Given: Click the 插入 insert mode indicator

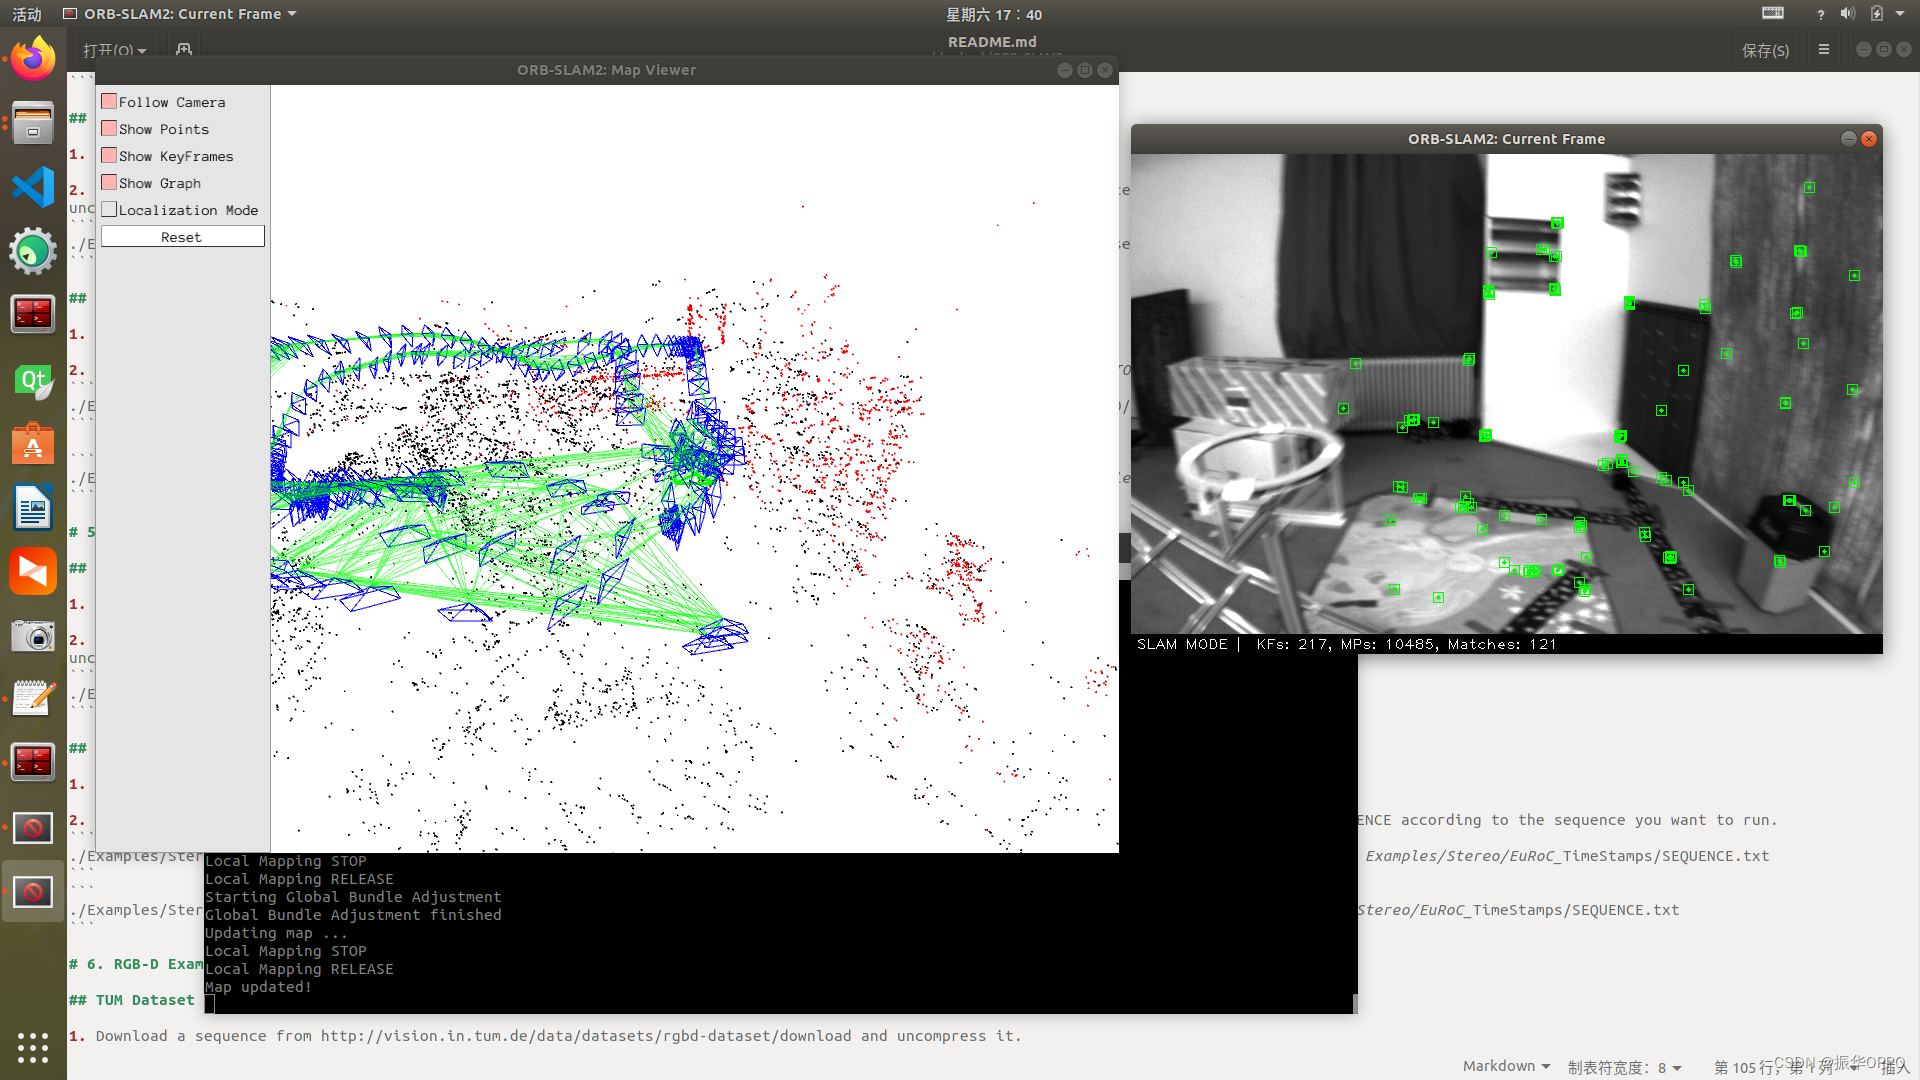Looking at the screenshot, I should tap(1894, 1067).
